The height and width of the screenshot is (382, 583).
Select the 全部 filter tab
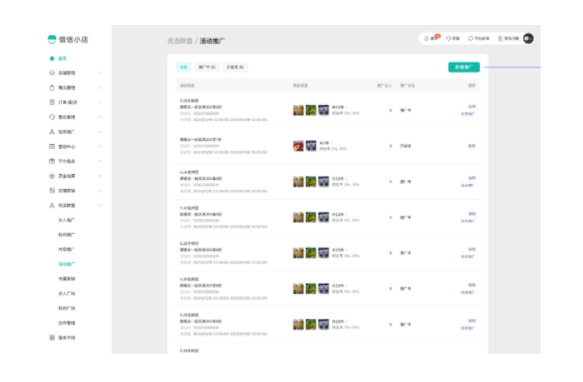pos(184,67)
